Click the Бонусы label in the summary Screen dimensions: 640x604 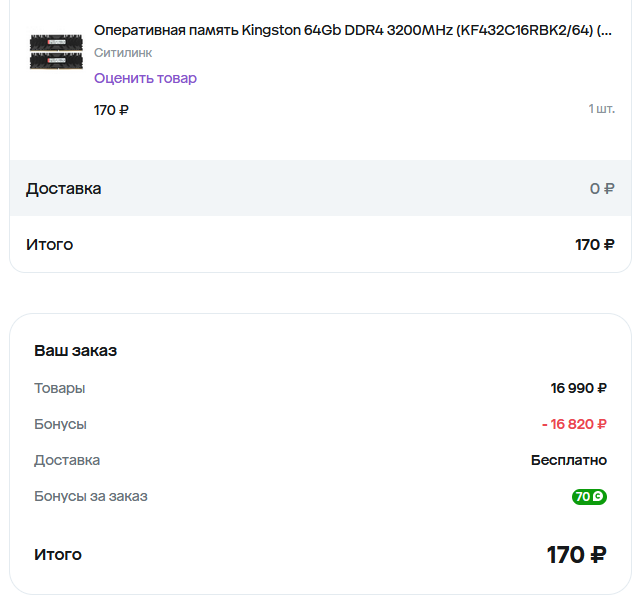60,424
